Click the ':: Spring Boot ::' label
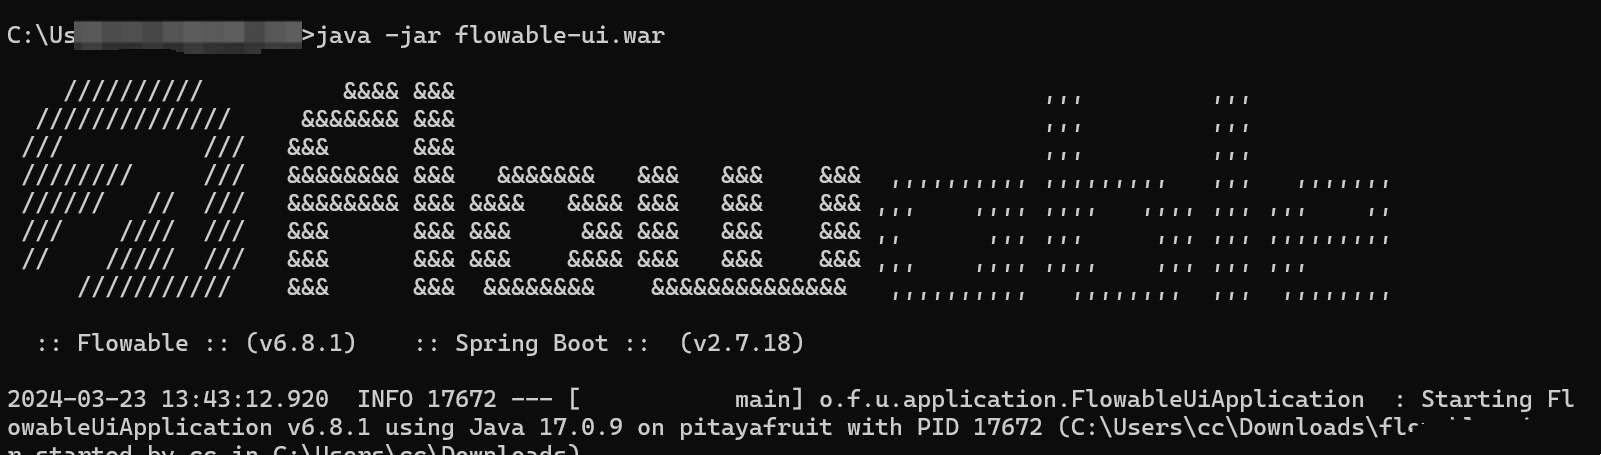1601x455 pixels. pos(539,343)
